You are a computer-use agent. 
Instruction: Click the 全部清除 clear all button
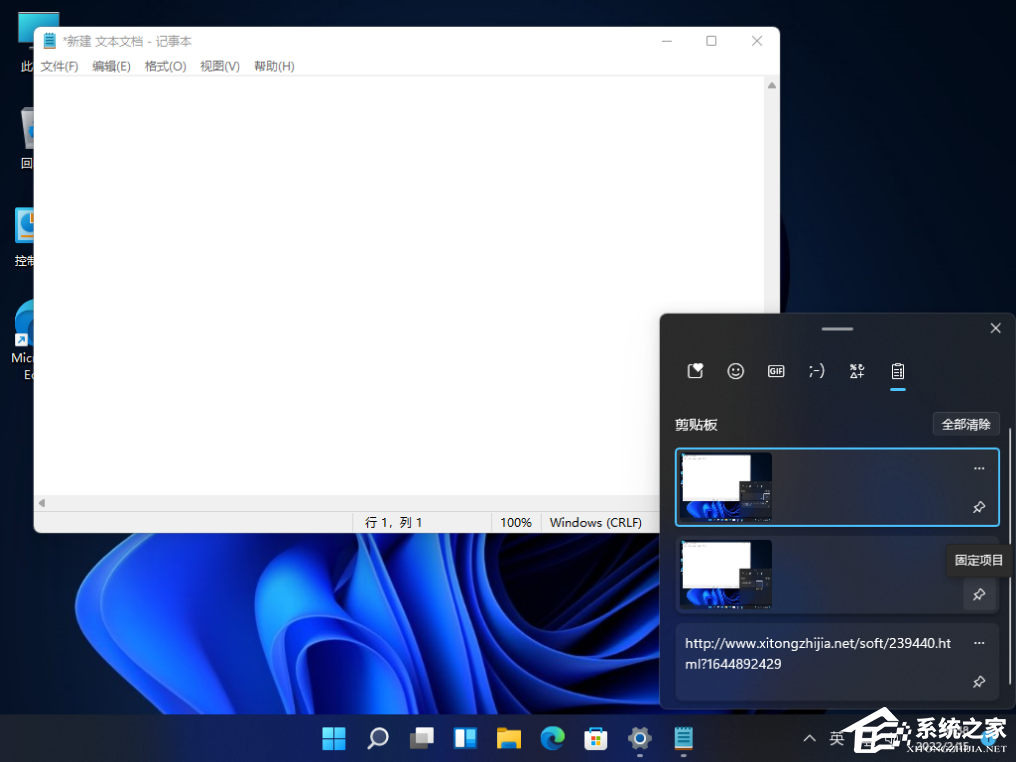click(965, 424)
